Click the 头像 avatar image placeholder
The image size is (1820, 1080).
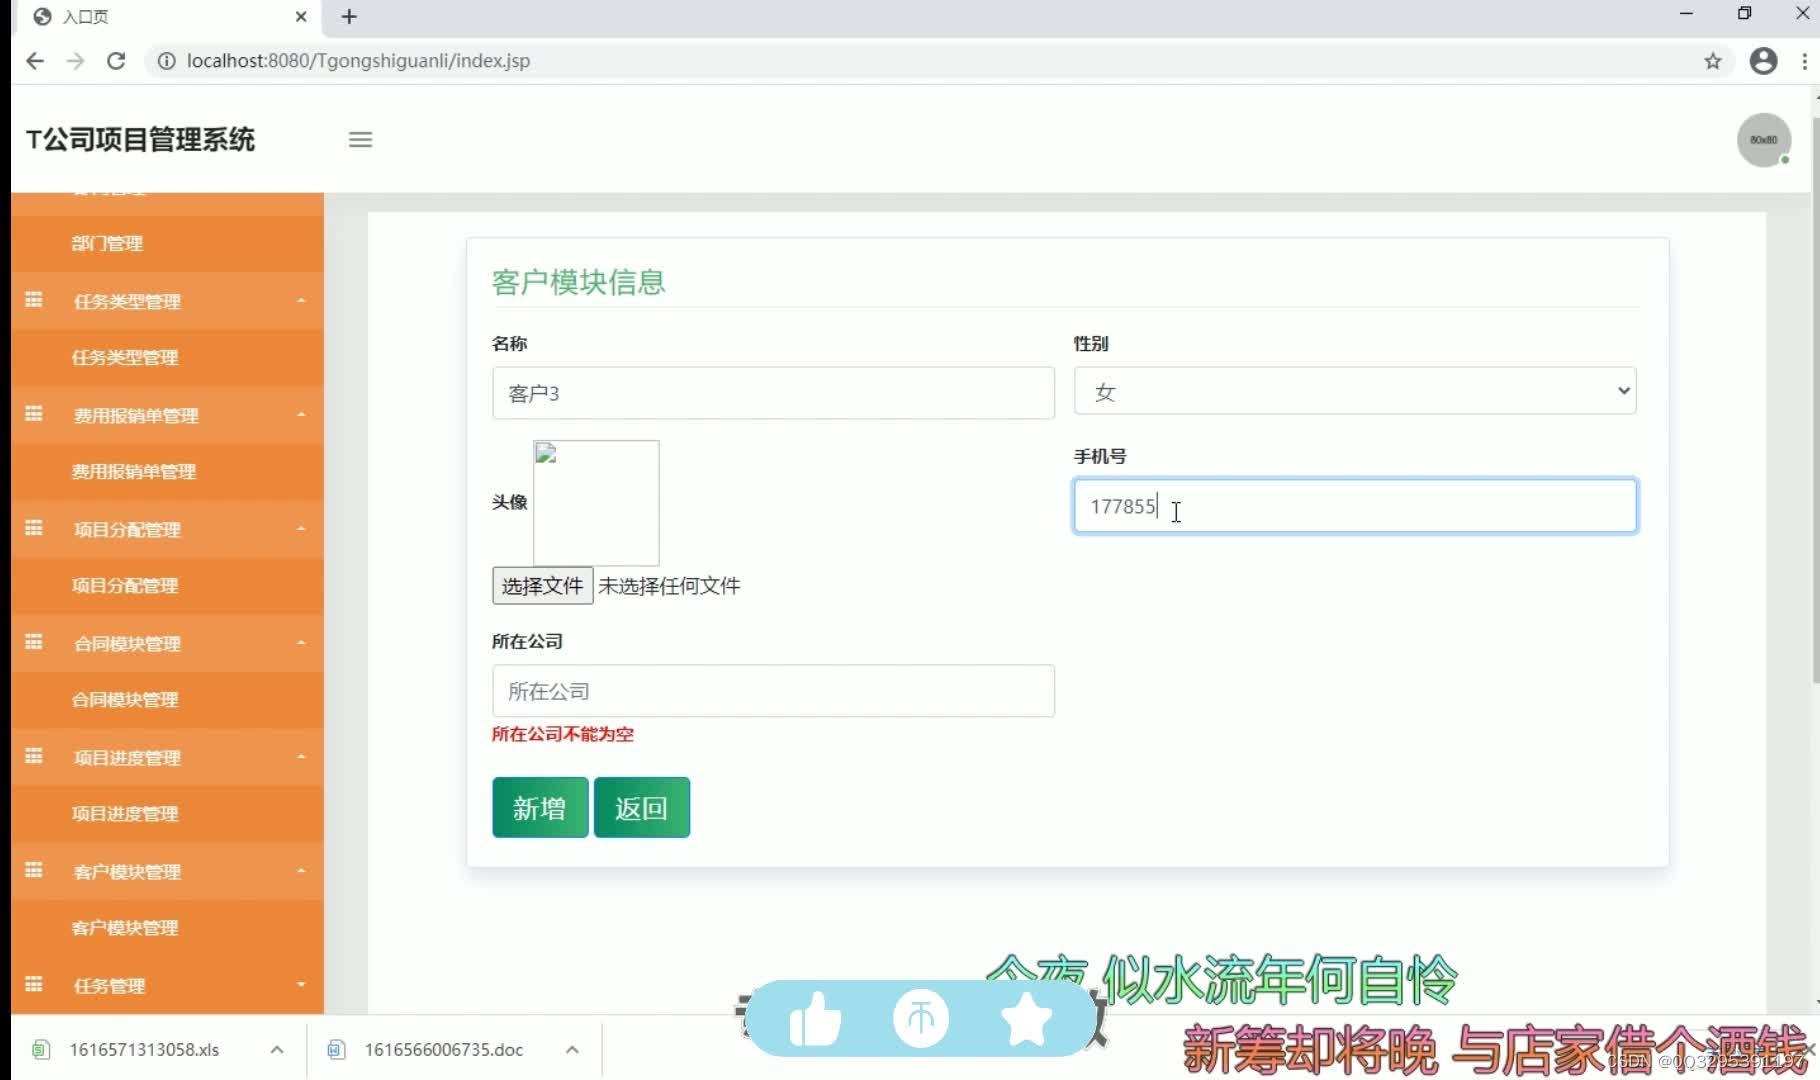pyautogui.click(x=596, y=503)
